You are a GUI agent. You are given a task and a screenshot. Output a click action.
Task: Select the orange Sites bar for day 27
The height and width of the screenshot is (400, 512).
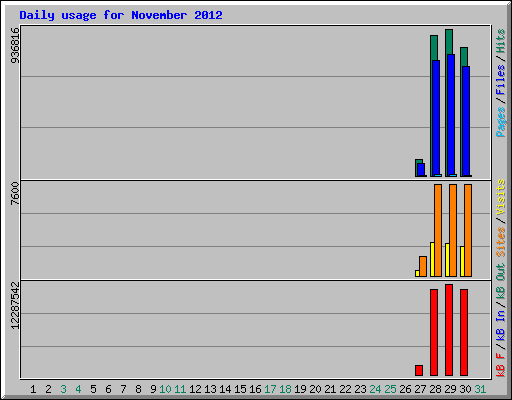tap(423, 266)
